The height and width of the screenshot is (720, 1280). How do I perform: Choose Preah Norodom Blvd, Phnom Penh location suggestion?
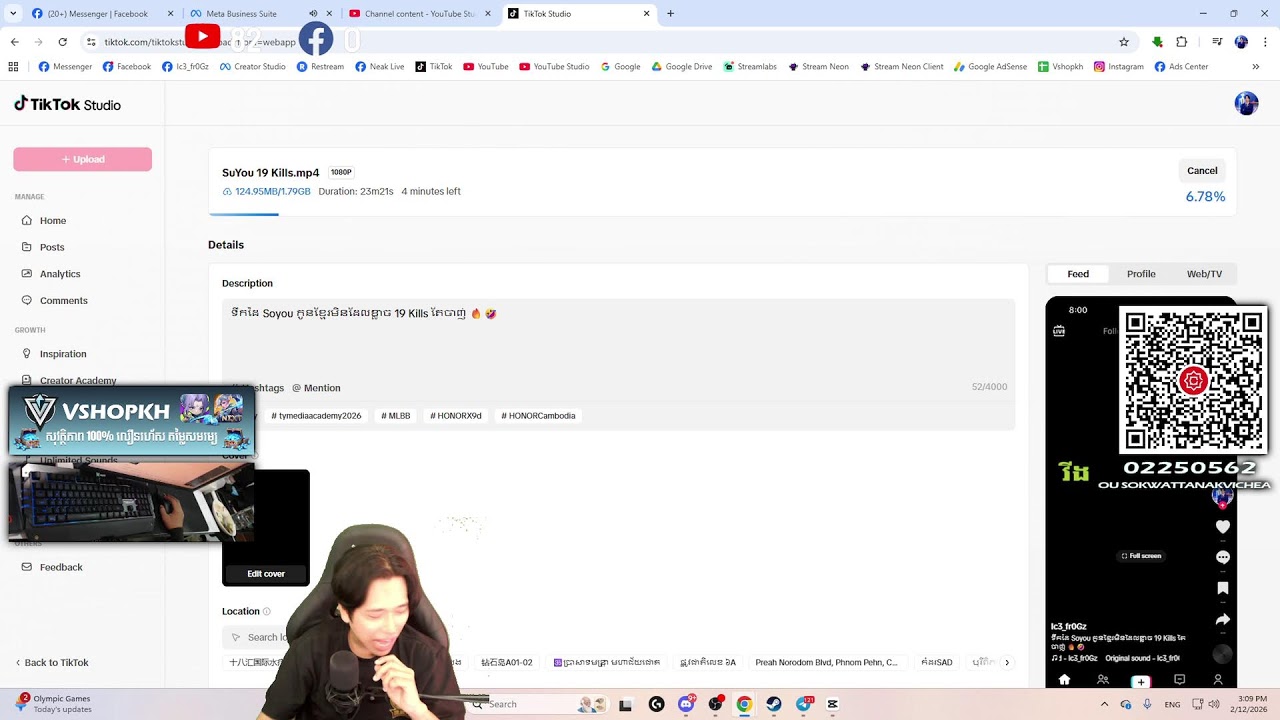826,662
